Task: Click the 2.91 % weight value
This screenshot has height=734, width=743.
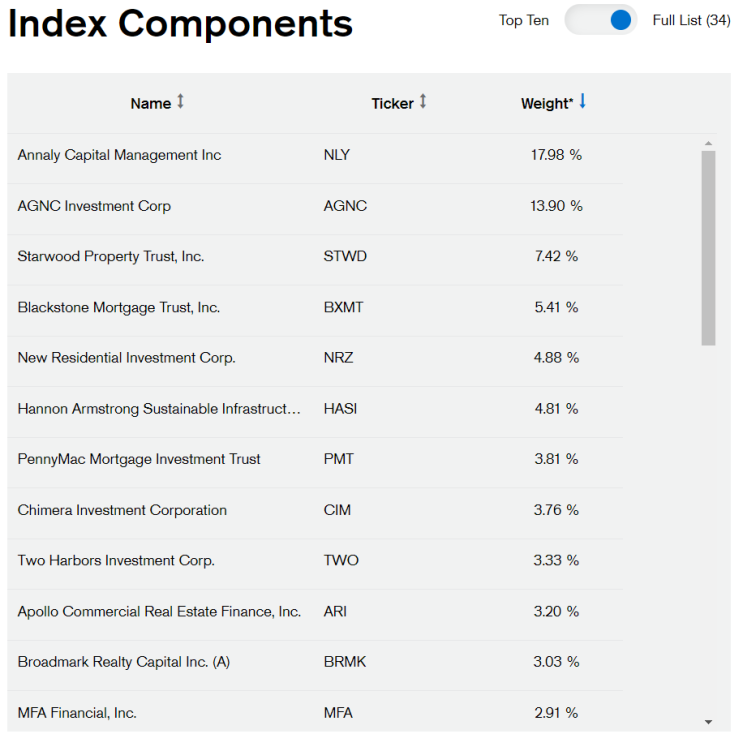Action: click(x=556, y=713)
